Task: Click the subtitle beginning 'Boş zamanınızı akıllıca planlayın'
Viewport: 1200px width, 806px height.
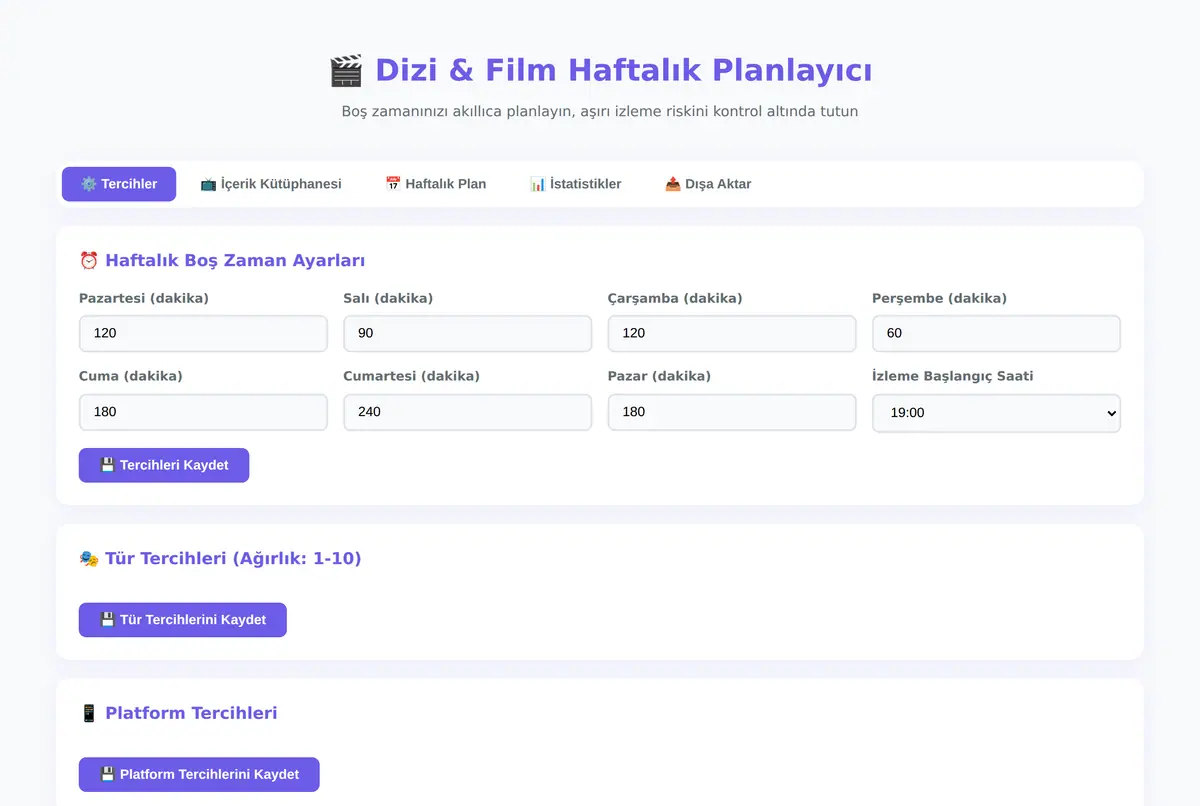Action: (600, 111)
